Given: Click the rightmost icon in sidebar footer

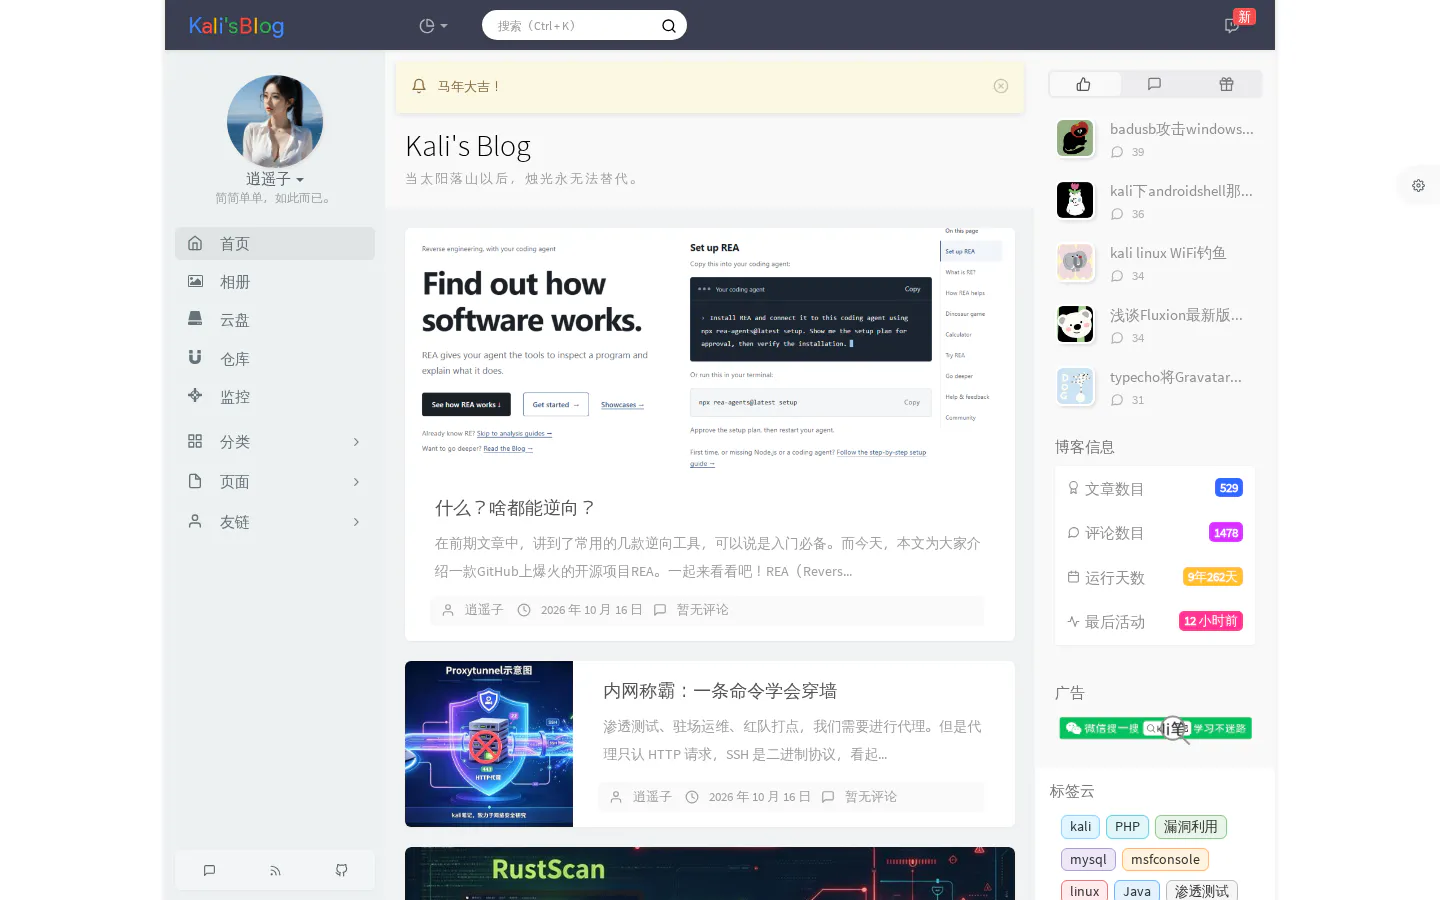Looking at the screenshot, I should pos(342,870).
